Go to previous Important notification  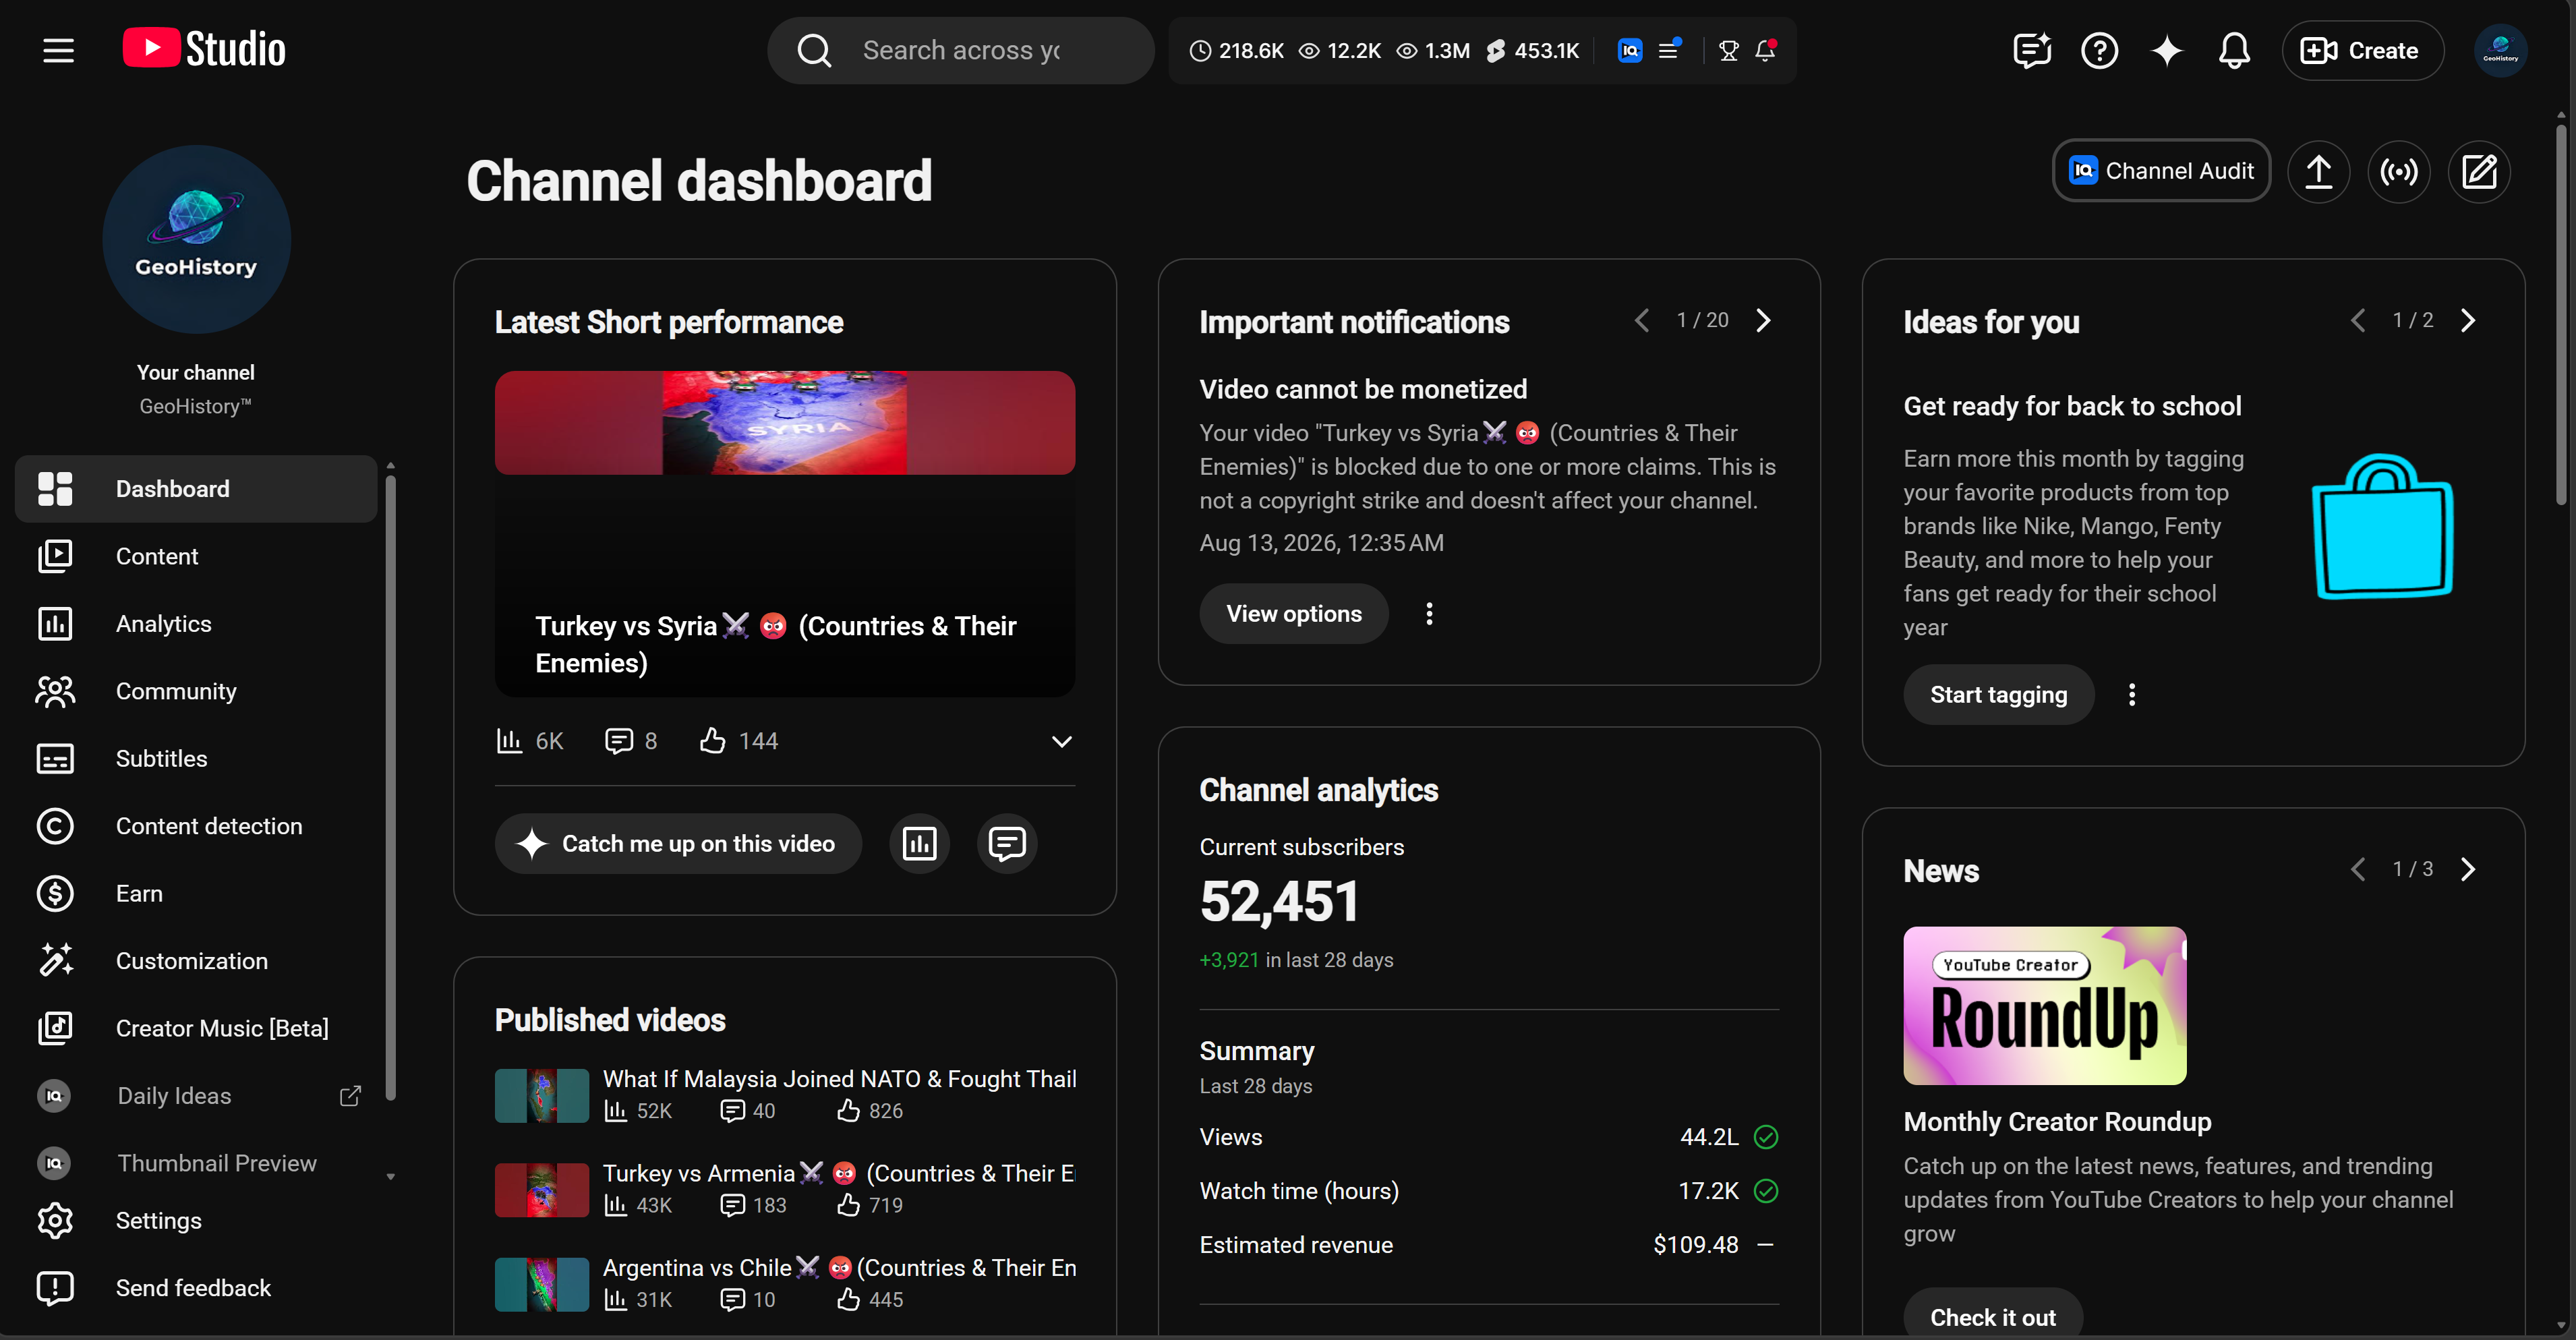point(1642,320)
